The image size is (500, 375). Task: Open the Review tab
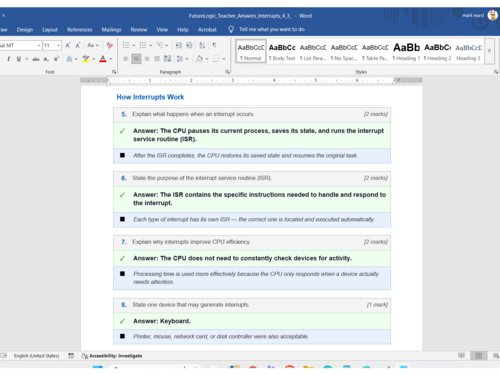coord(139,30)
